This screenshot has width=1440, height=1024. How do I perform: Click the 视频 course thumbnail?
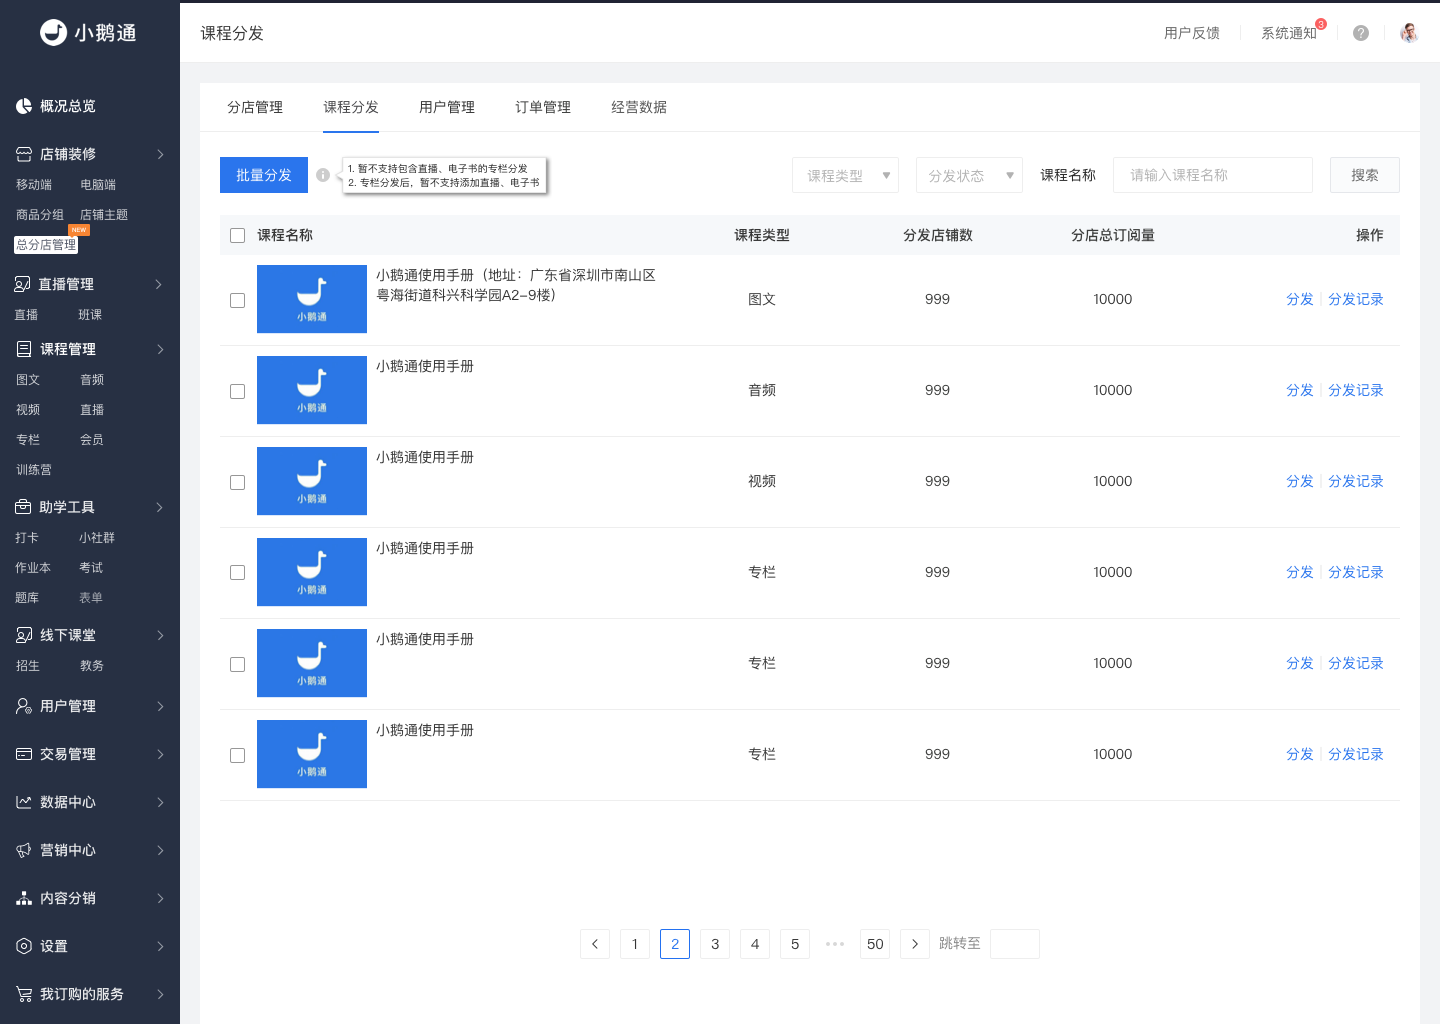point(312,481)
